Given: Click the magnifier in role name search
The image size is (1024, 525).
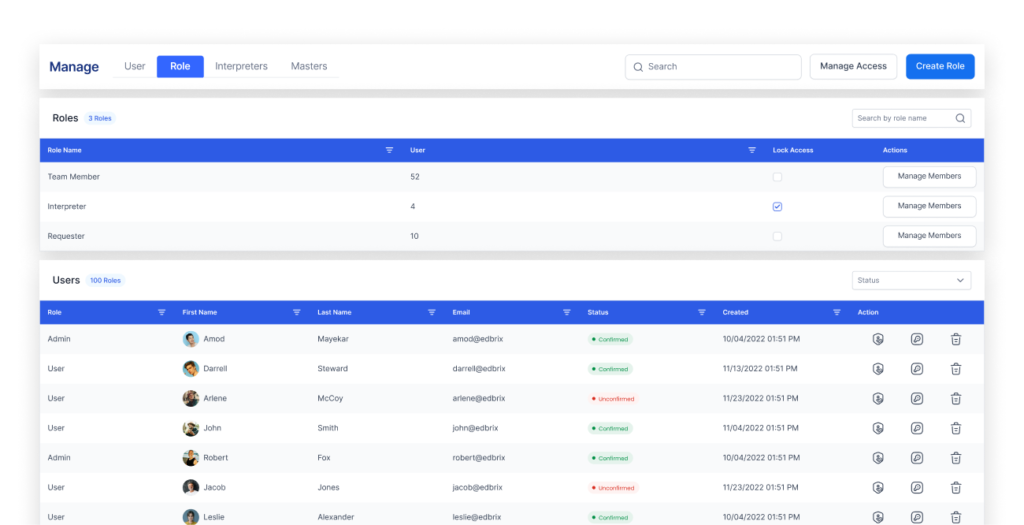Looking at the screenshot, I should click(x=960, y=118).
